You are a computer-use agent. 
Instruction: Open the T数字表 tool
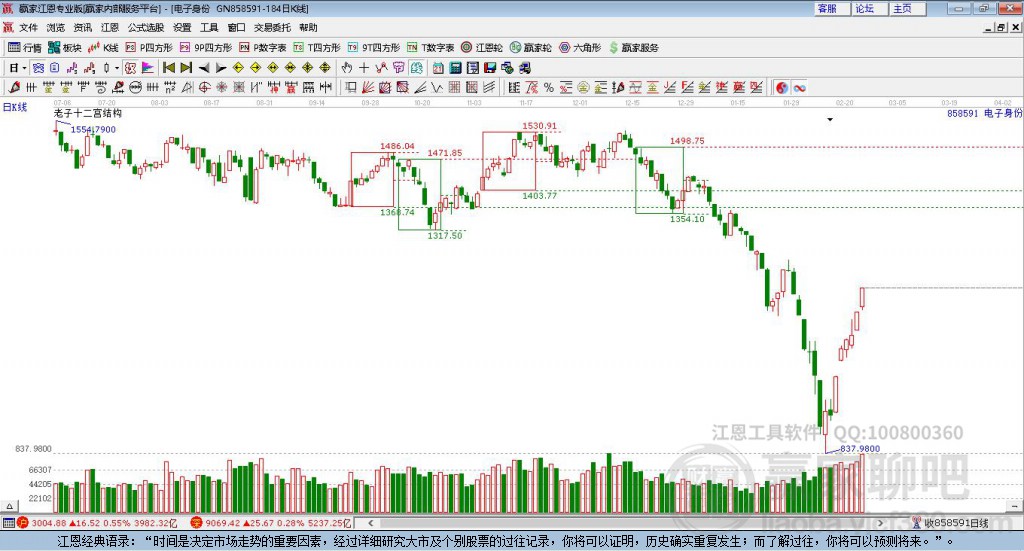coord(430,48)
